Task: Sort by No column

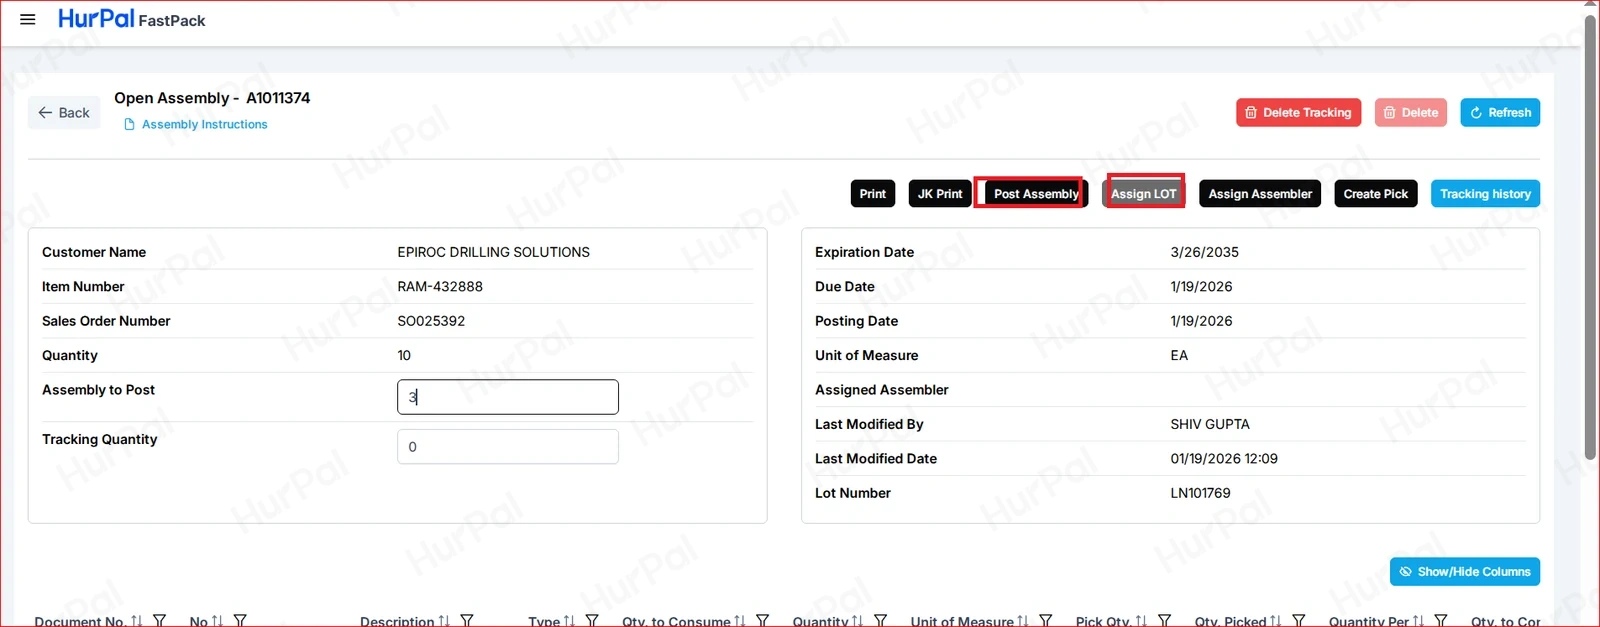Action: [218, 621]
